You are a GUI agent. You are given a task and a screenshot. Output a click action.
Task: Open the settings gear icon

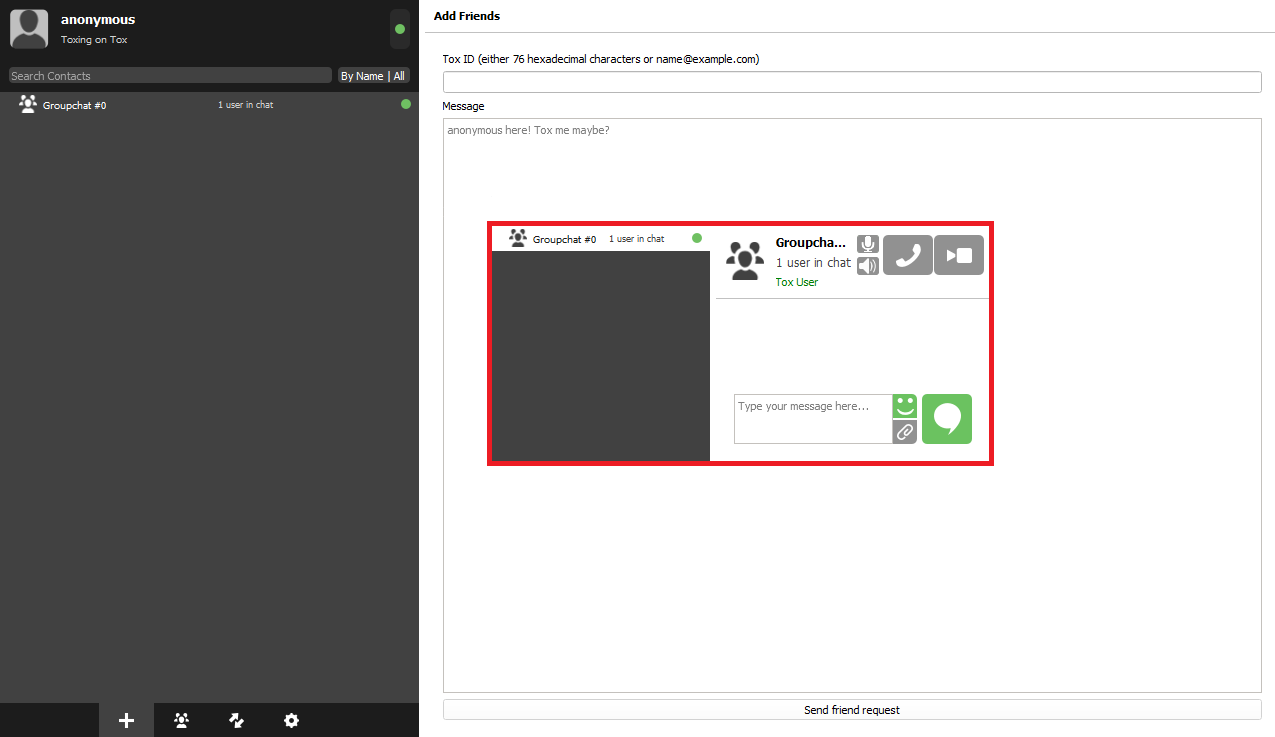click(x=291, y=720)
